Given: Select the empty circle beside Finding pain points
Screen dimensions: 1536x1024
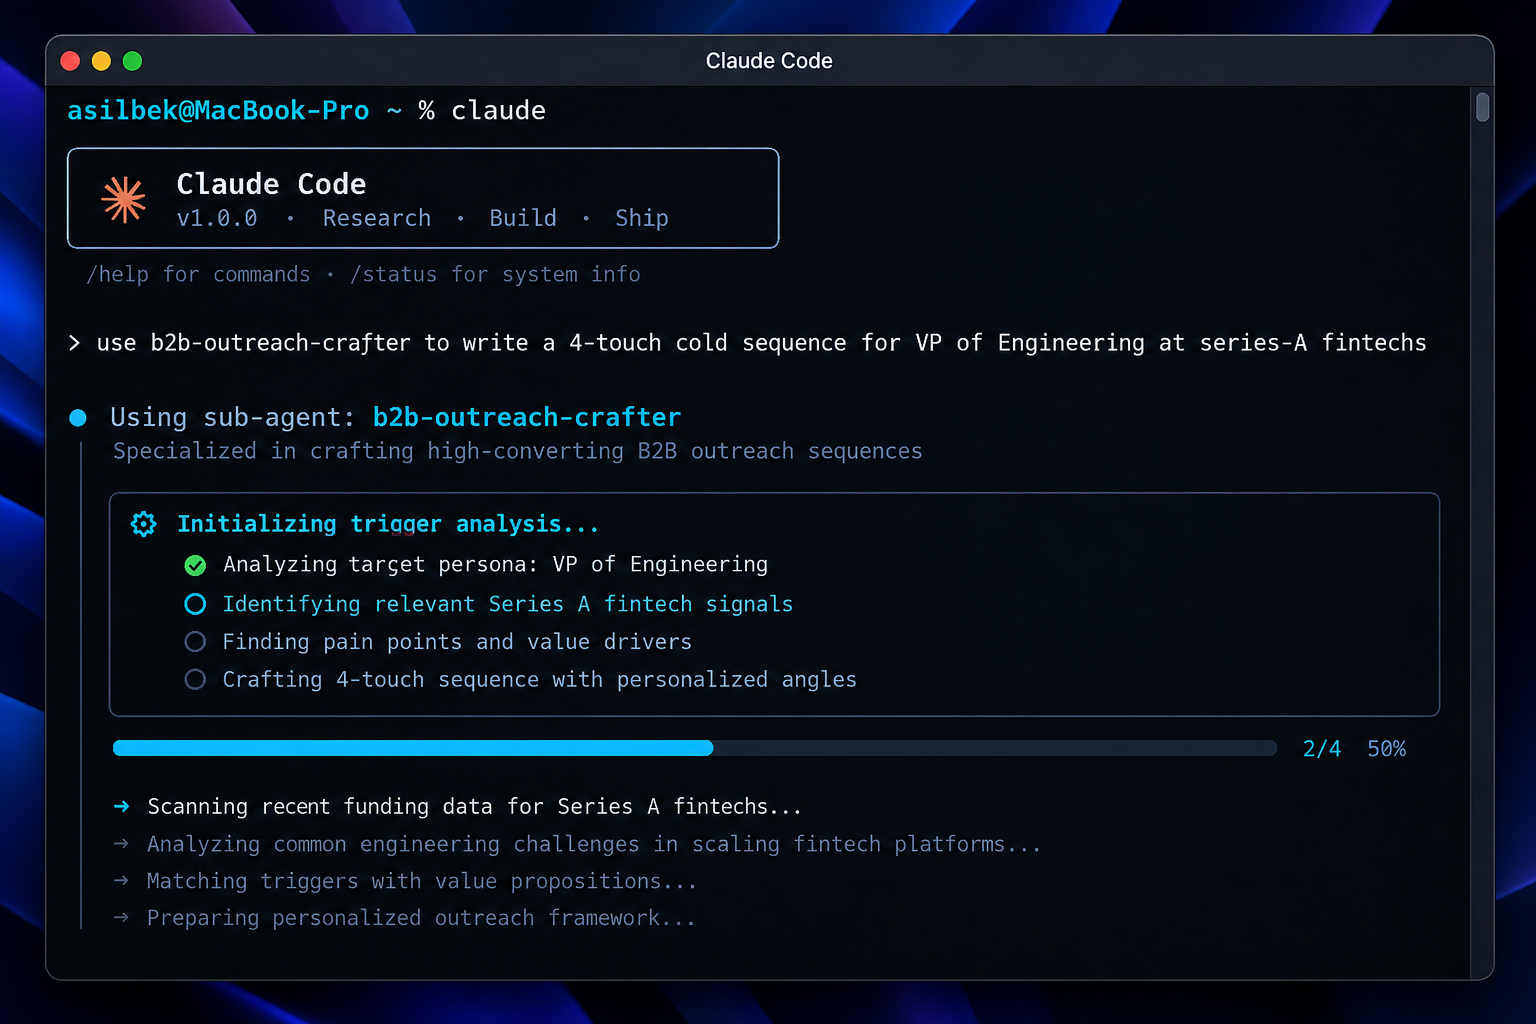Looking at the screenshot, I should [x=195, y=642].
